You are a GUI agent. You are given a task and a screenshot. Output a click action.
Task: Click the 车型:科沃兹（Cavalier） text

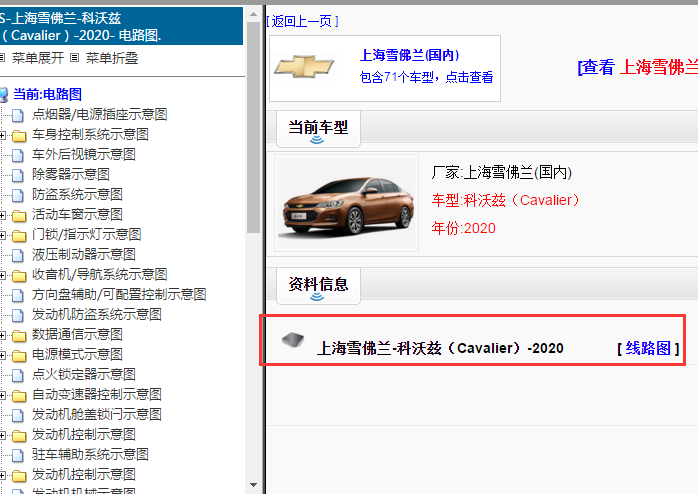tap(505, 200)
